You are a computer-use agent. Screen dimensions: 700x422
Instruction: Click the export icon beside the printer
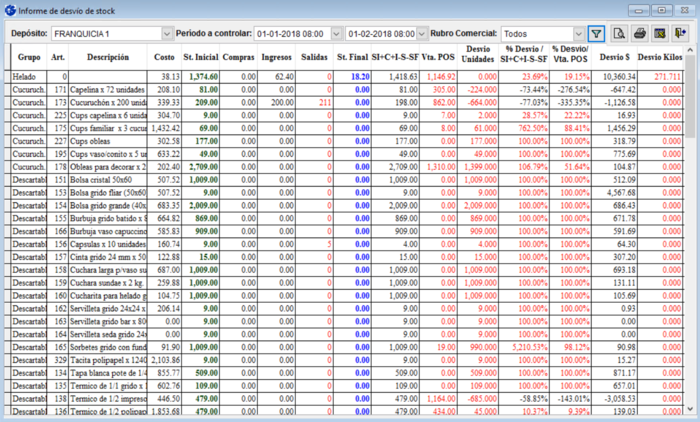pos(659,33)
